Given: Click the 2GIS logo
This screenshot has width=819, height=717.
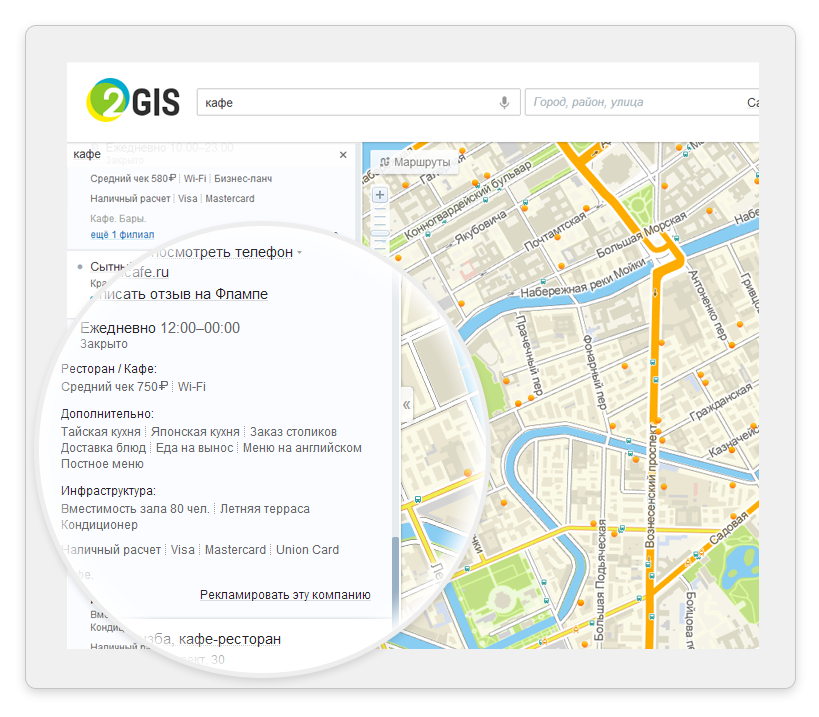Looking at the screenshot, I should [133, 100].
